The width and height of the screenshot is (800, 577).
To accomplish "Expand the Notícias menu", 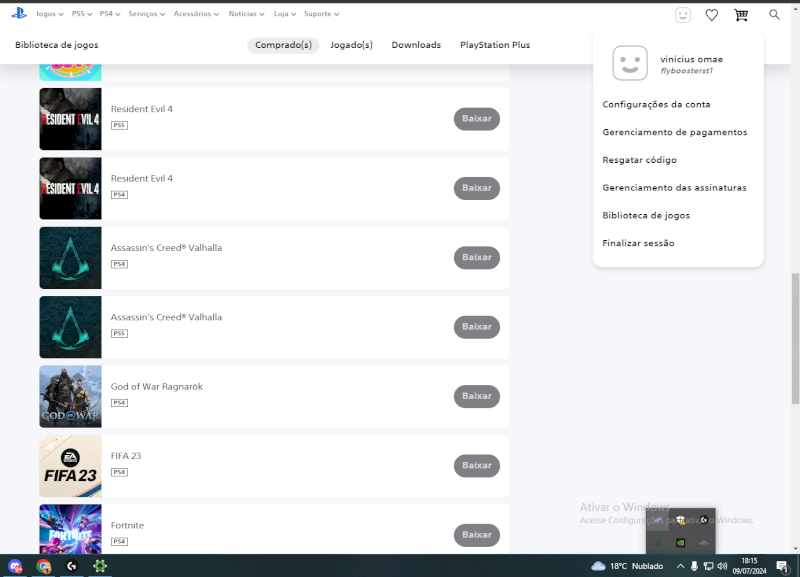I will coord(246,14).
